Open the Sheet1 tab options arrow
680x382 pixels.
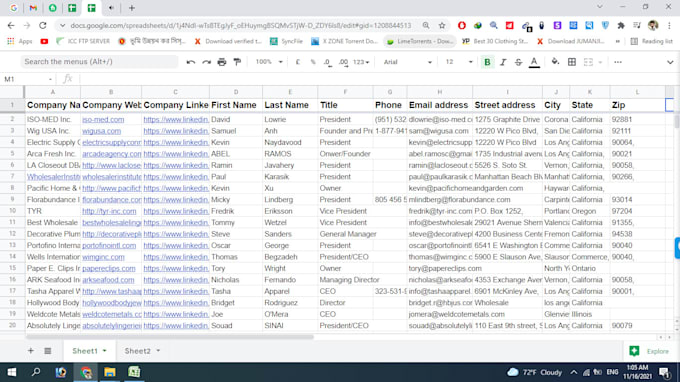click(105, 351)
